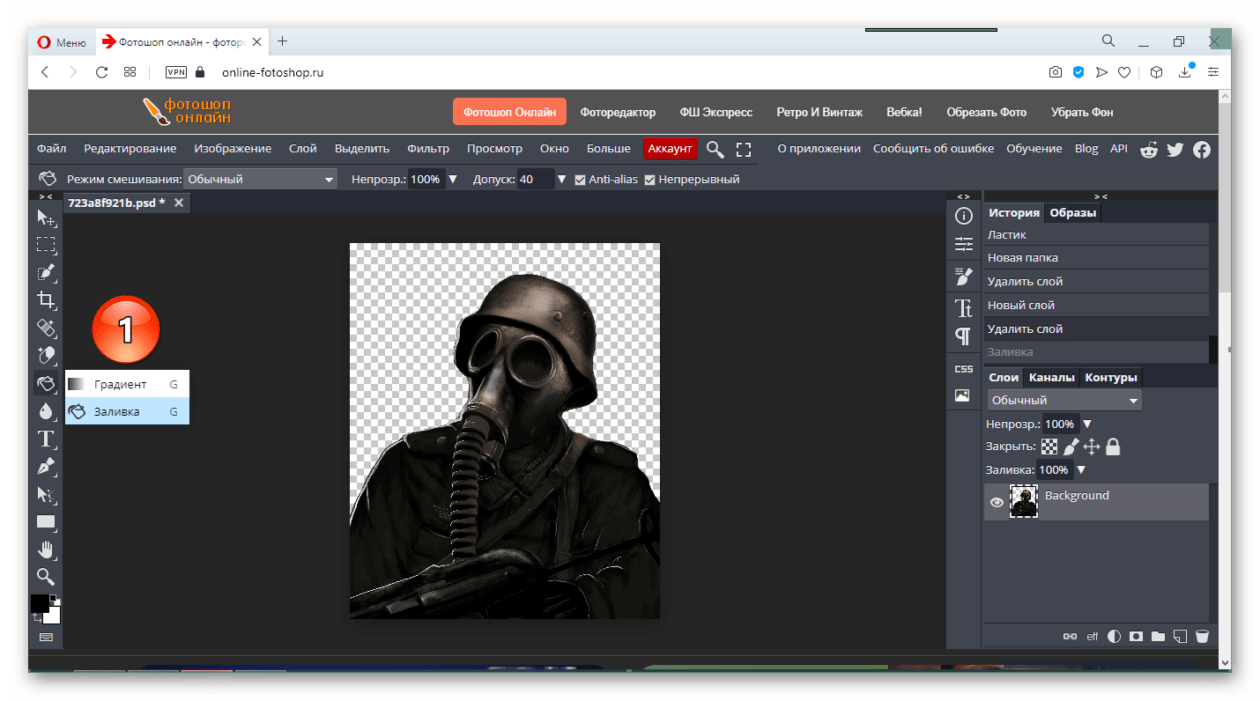Toggle lock transparent pixels

click(x=1049, y=447)
